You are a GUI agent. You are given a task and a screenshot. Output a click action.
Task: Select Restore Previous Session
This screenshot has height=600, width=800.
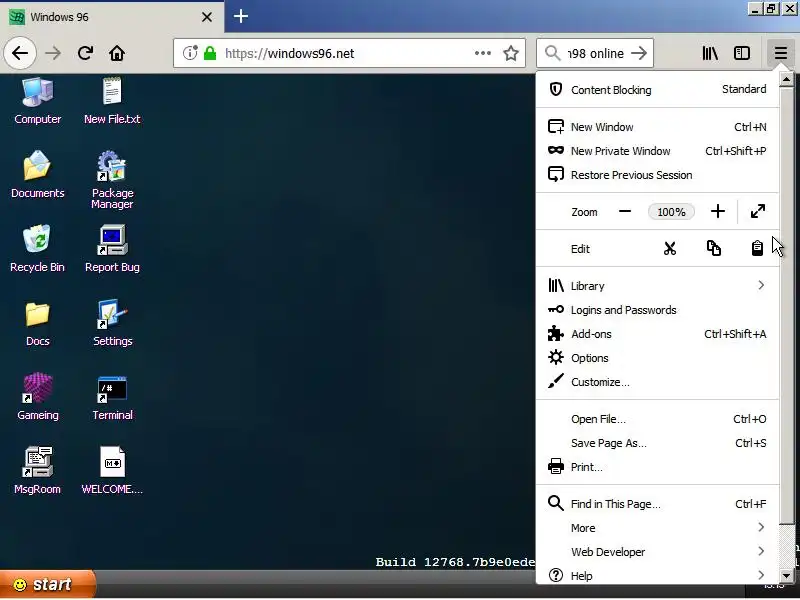click(x=657, y=175)
